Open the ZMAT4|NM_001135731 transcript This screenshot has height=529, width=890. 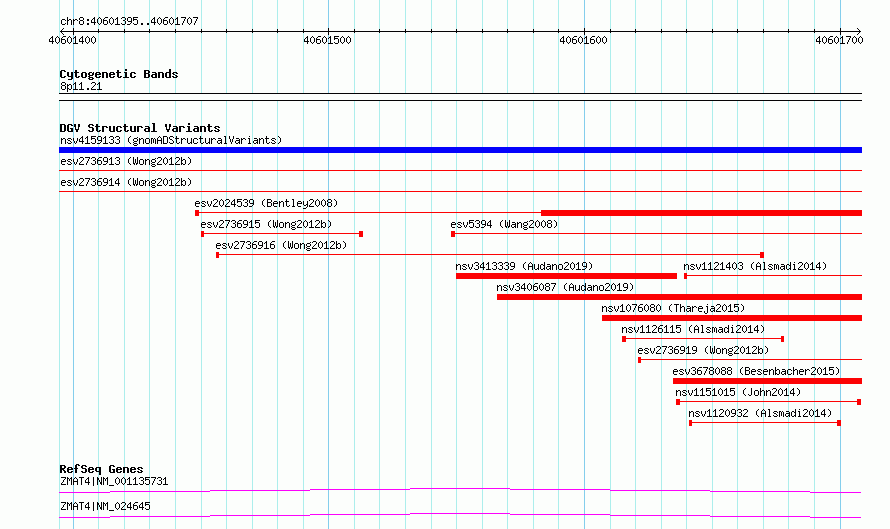[x=114, y=481]
